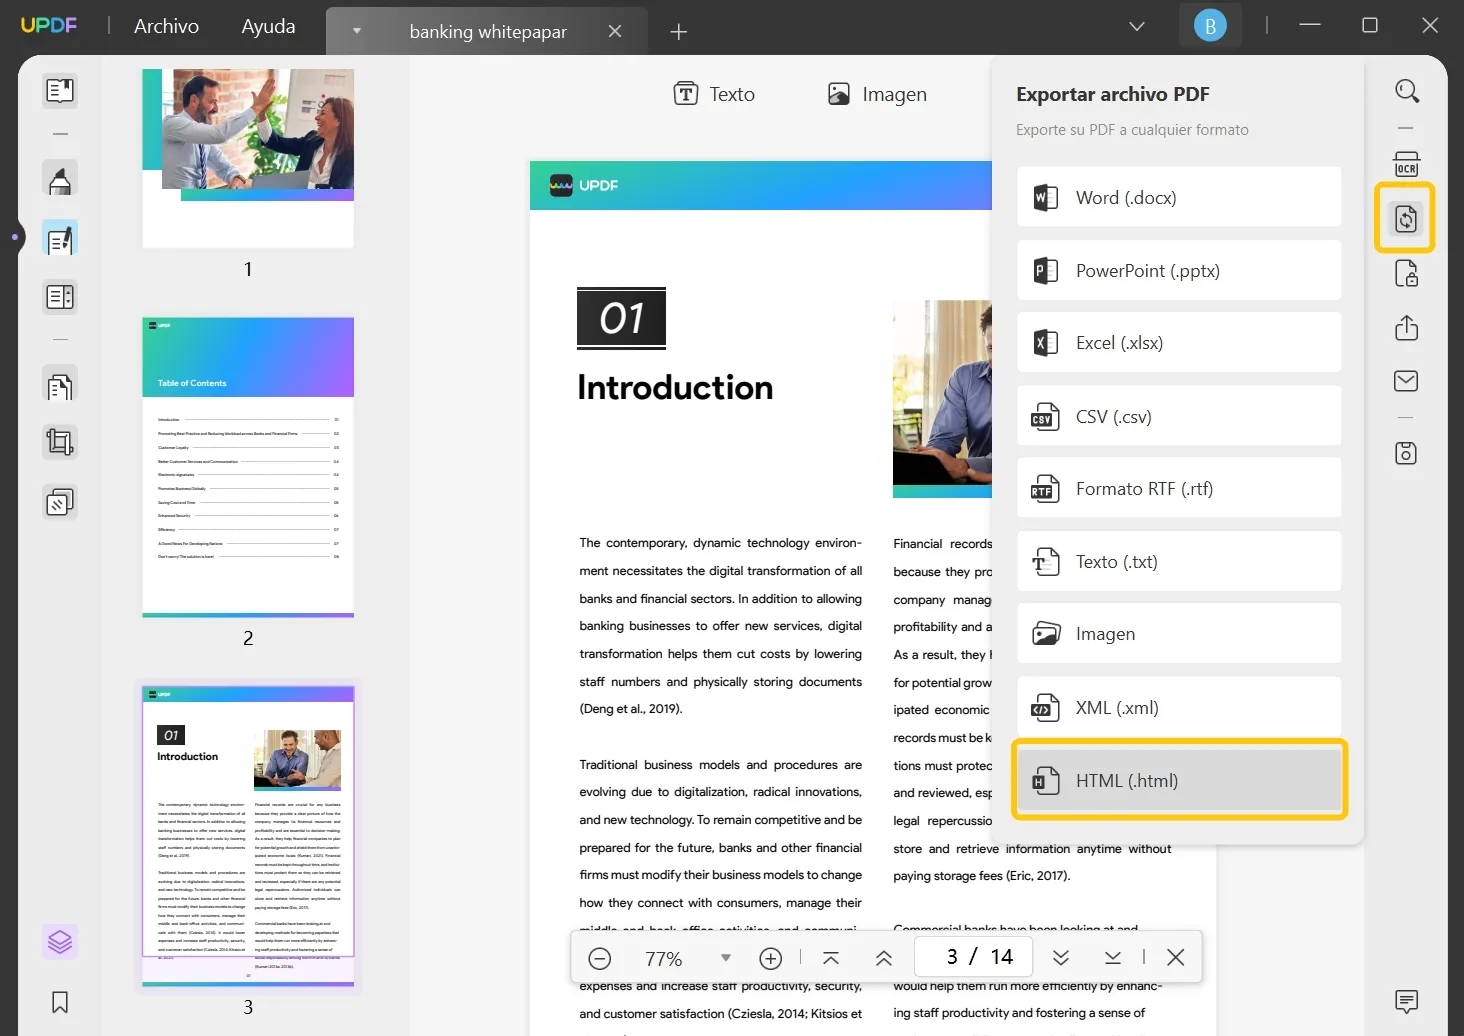1464x1036 pixels.
Task: Open the Layers panel icon
Action: tap(60, 942)
